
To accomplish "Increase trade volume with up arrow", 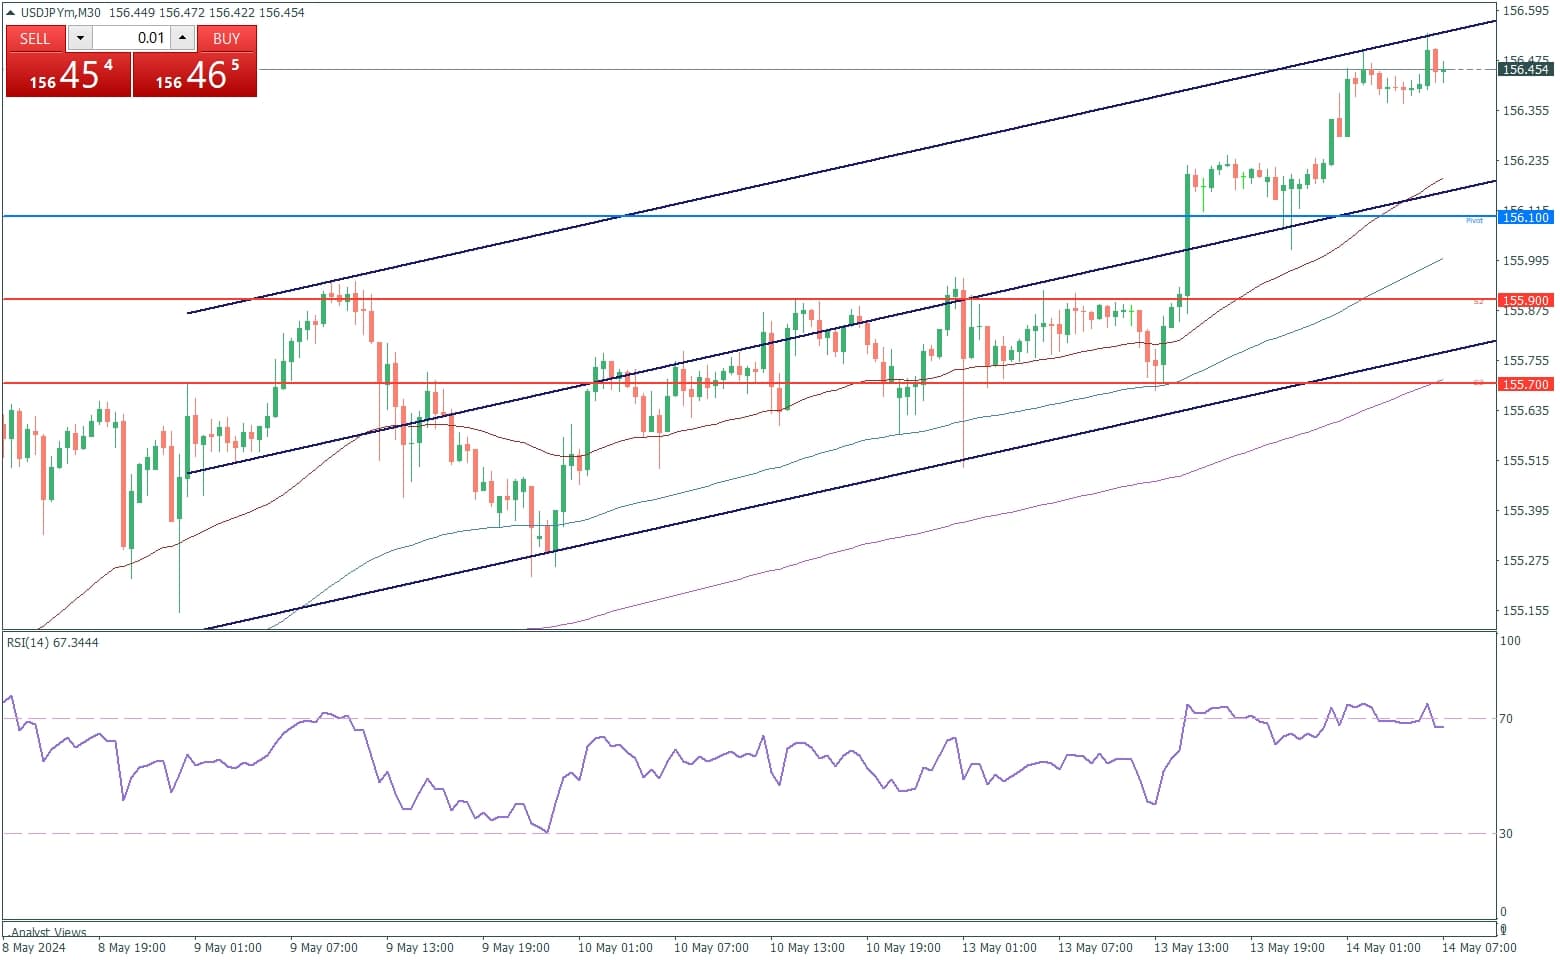I will [x=182, y=38].
